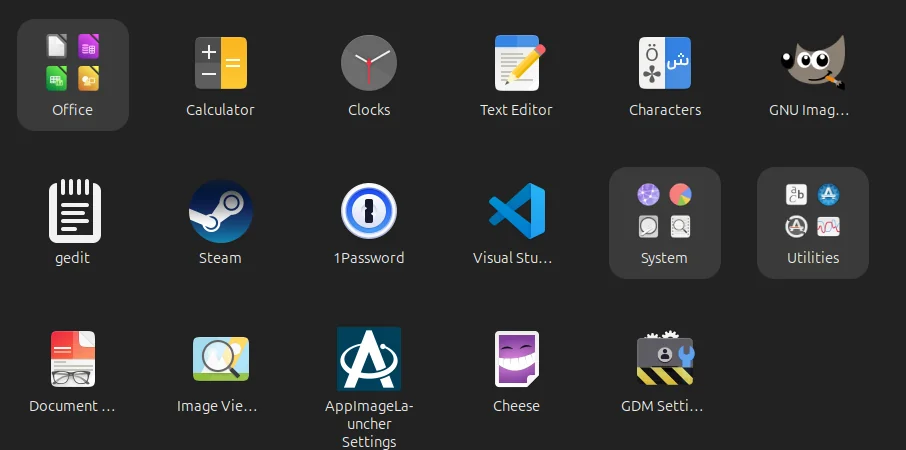
Task: Launch Steam from the app grid
Action: click(x=220, y=212)
